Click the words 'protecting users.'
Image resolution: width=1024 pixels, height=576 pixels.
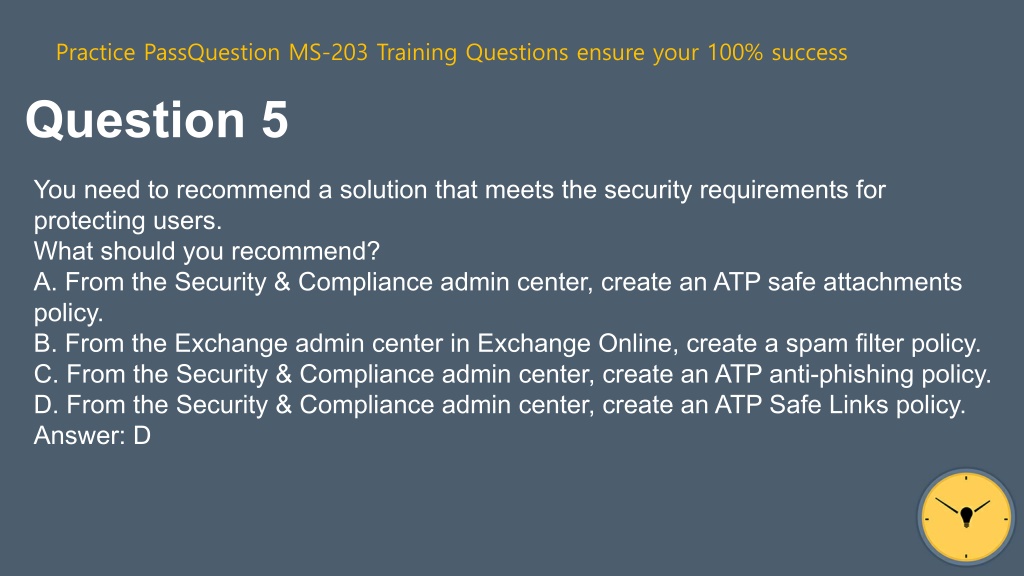tap(128, 221)
